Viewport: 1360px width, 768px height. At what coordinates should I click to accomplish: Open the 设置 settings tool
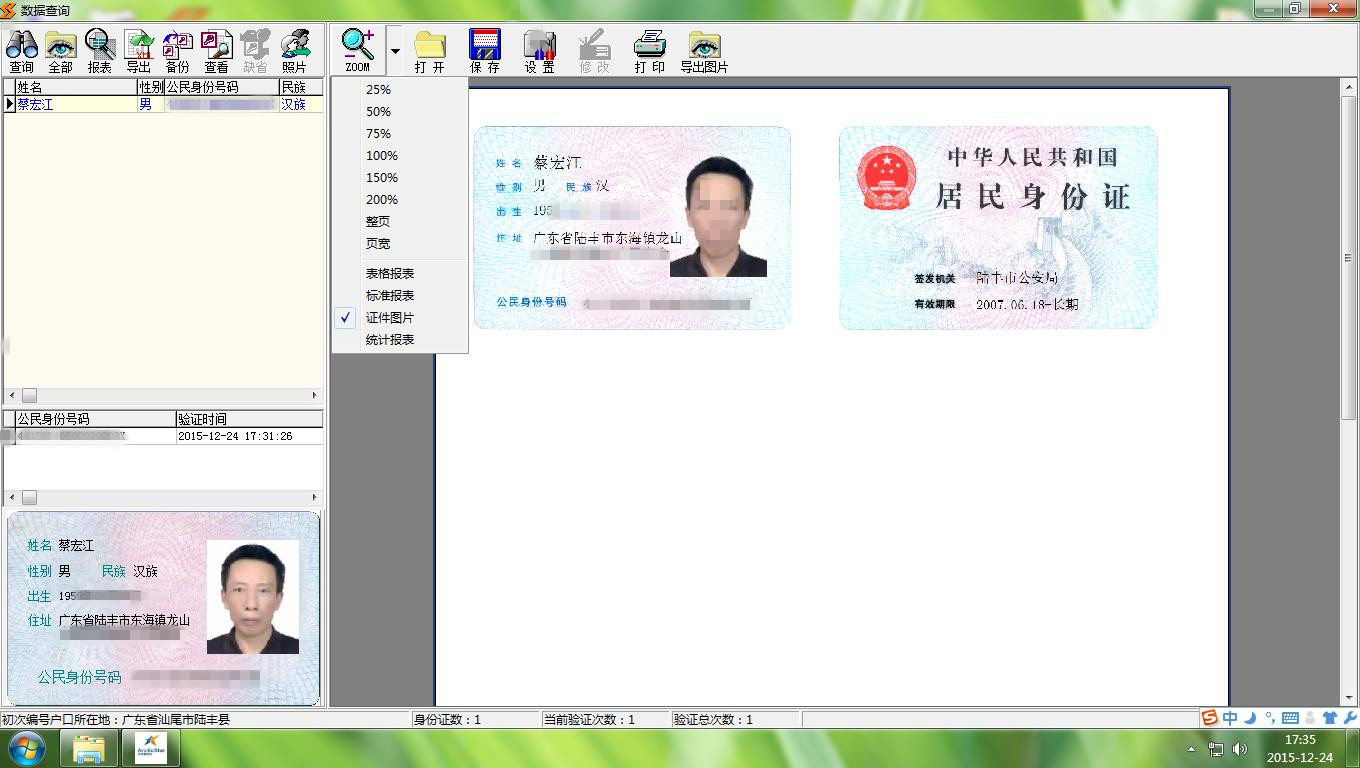point(539,50)
